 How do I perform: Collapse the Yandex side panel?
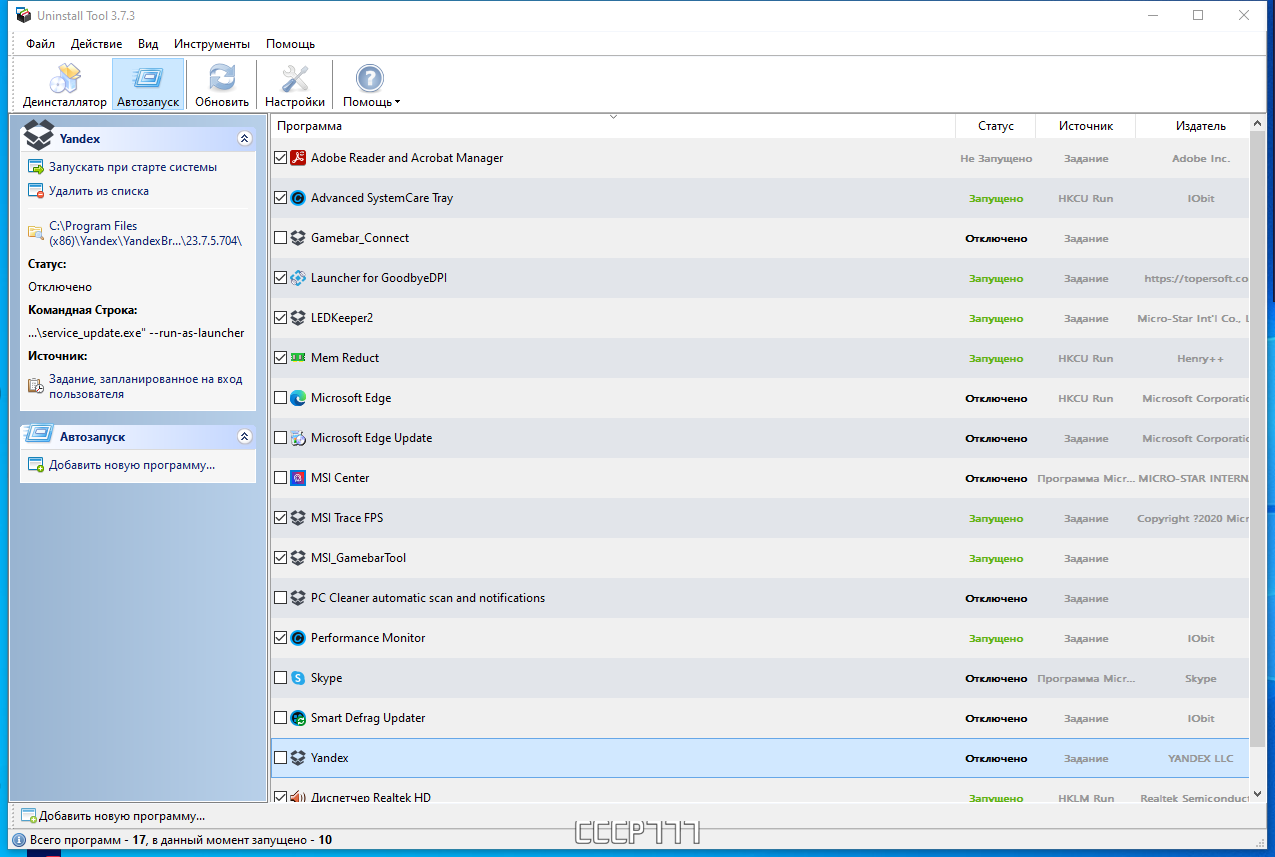(244, 139)
